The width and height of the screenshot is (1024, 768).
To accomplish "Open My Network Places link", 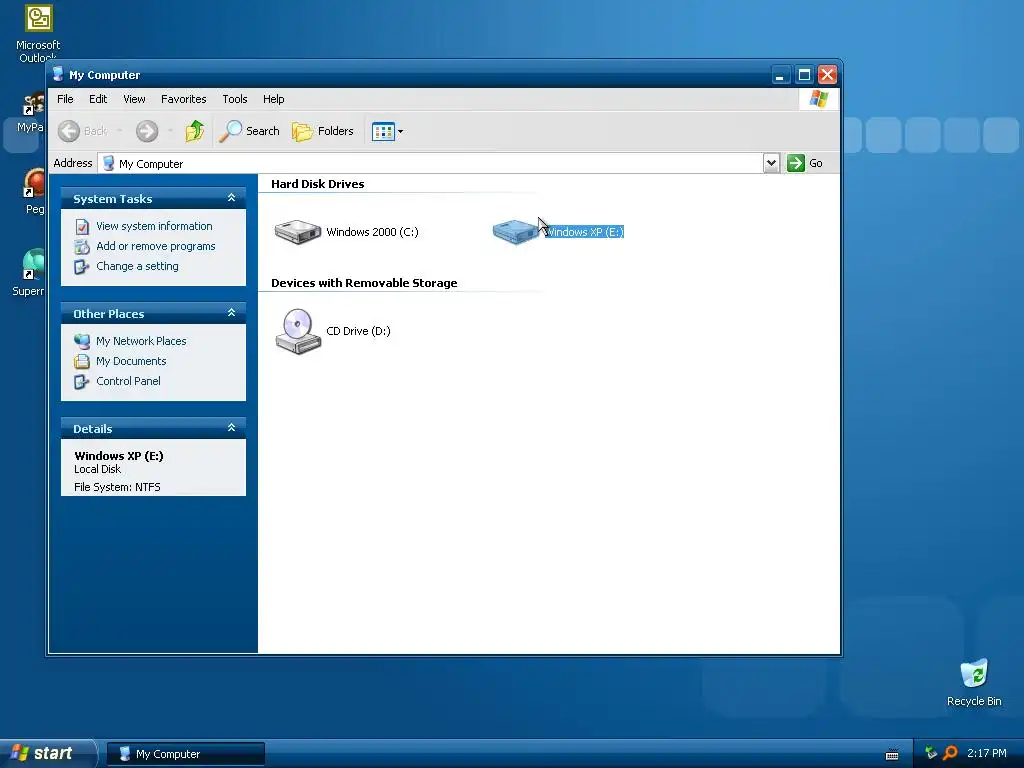I will [x=141, y=341].
